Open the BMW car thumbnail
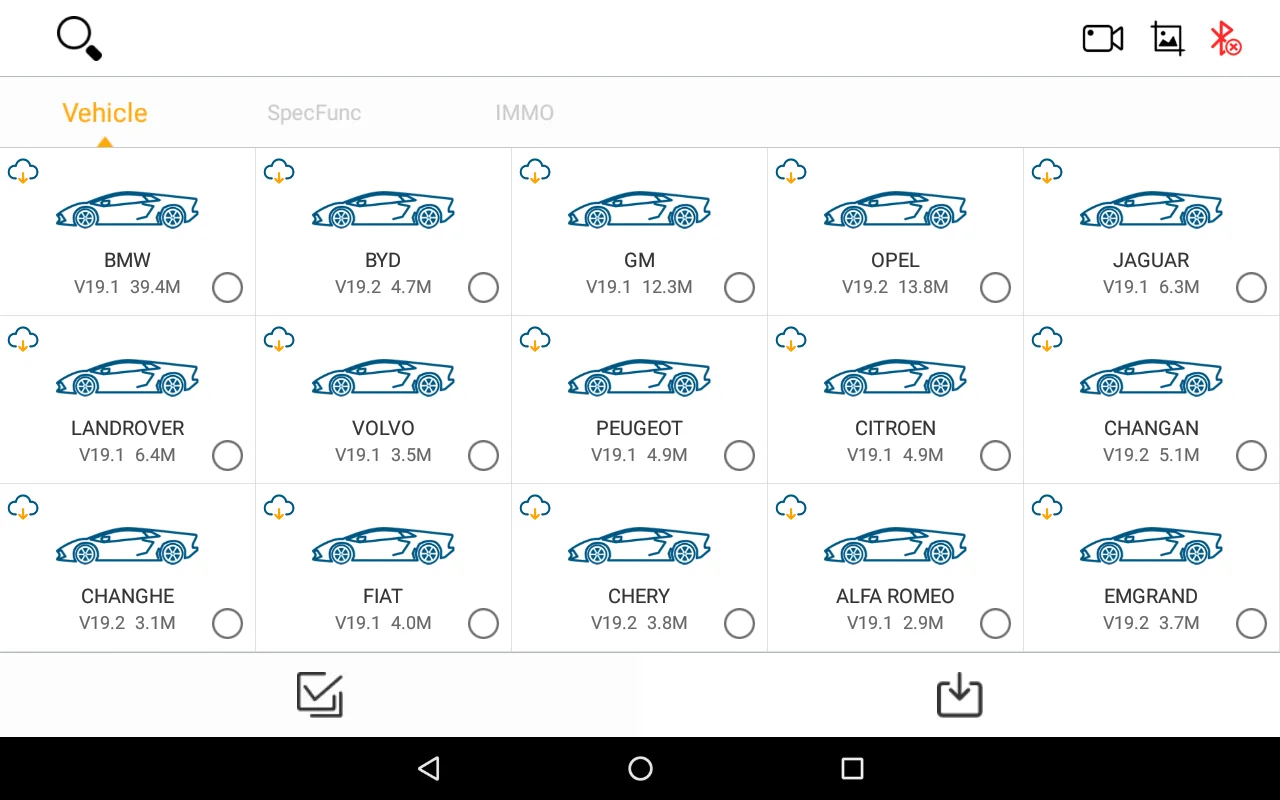 127,209
